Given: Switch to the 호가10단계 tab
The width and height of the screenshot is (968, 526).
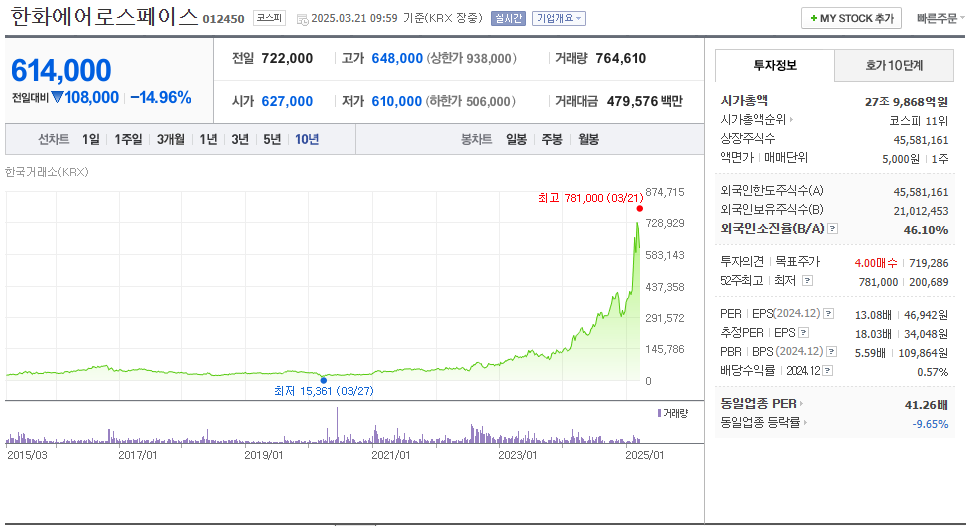Looking at the screenshot, I should pos(894,65).
